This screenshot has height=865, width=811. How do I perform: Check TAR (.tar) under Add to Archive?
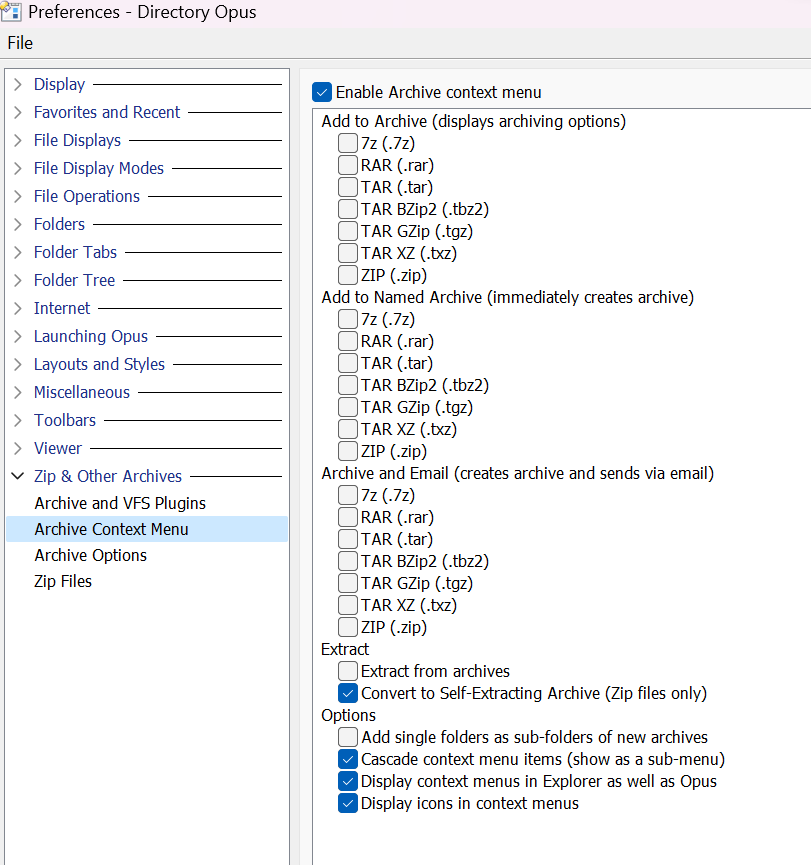point(348,187)
